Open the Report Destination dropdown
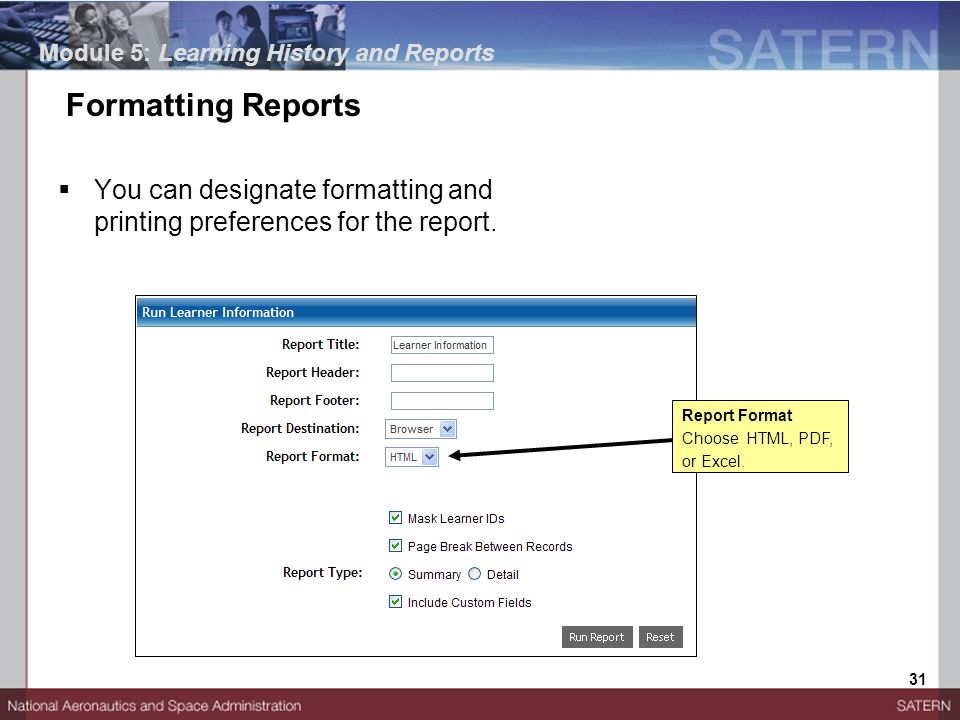Image resolution: width=960 pixels, height=720 pixels. point(421,429)
